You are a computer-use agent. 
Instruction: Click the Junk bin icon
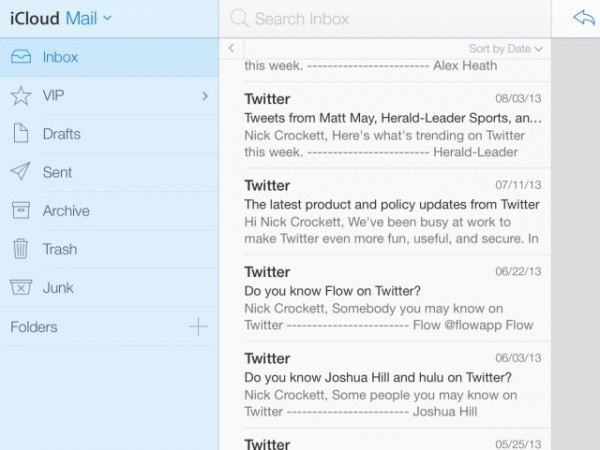20,288
